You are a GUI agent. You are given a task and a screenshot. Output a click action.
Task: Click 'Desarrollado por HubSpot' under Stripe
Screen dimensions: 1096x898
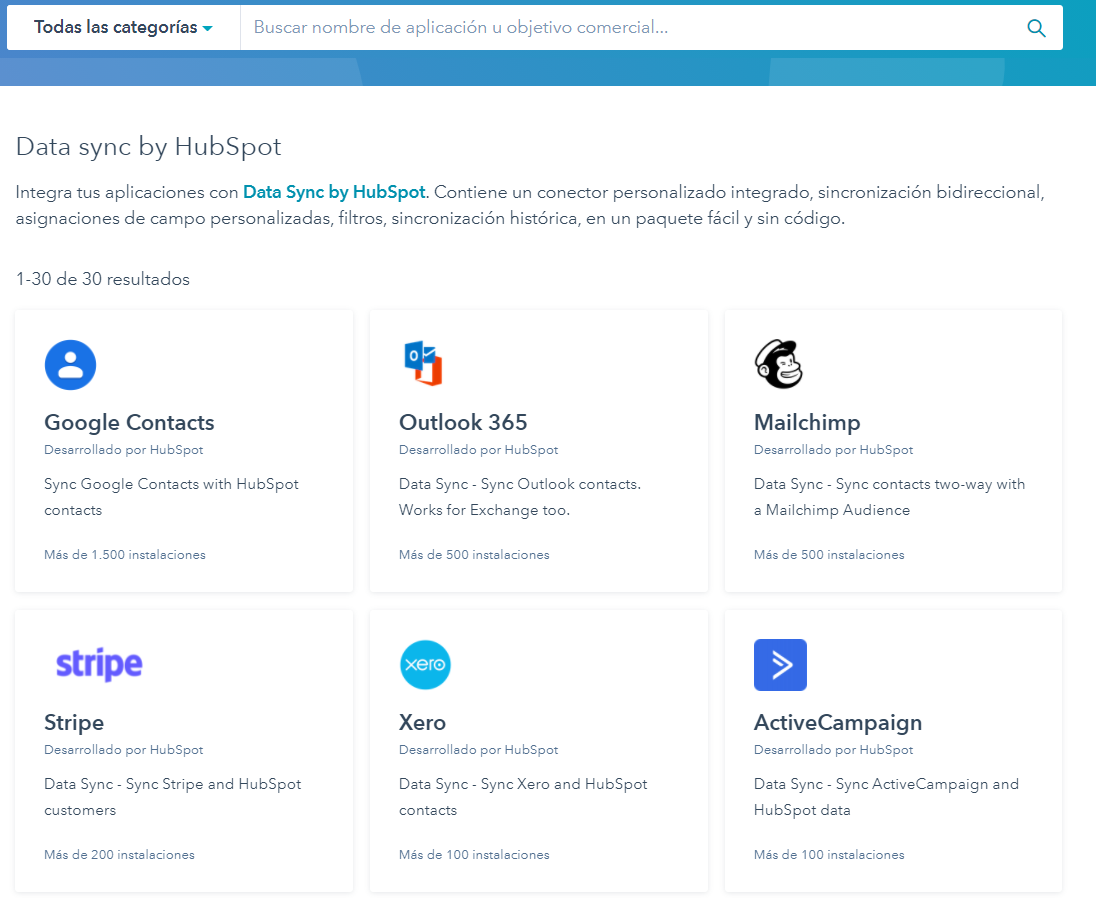(x=124, y=750)
